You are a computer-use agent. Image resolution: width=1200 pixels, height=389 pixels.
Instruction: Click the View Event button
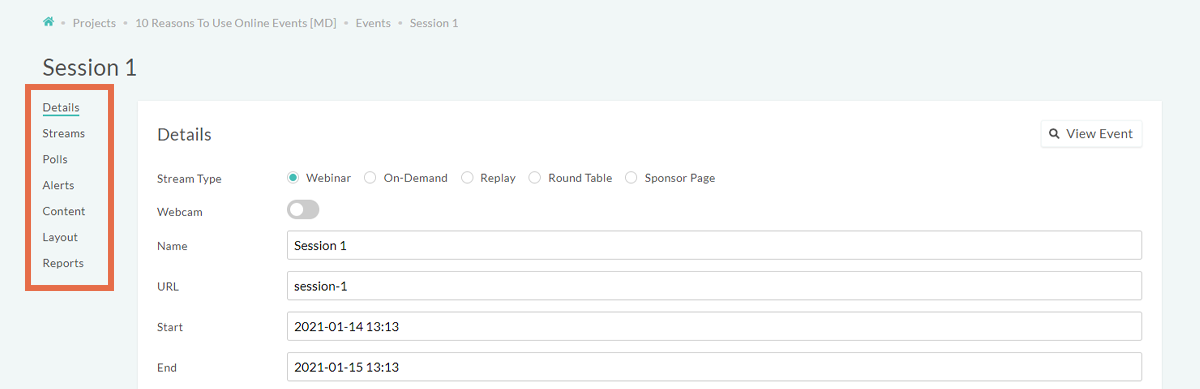(x=1091, y=134)
